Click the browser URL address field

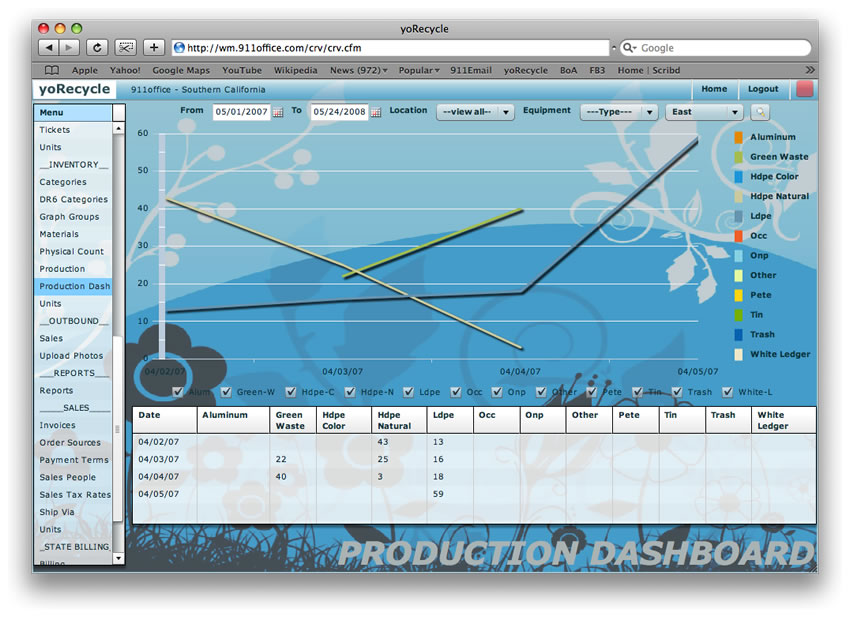tap(390, 48)
